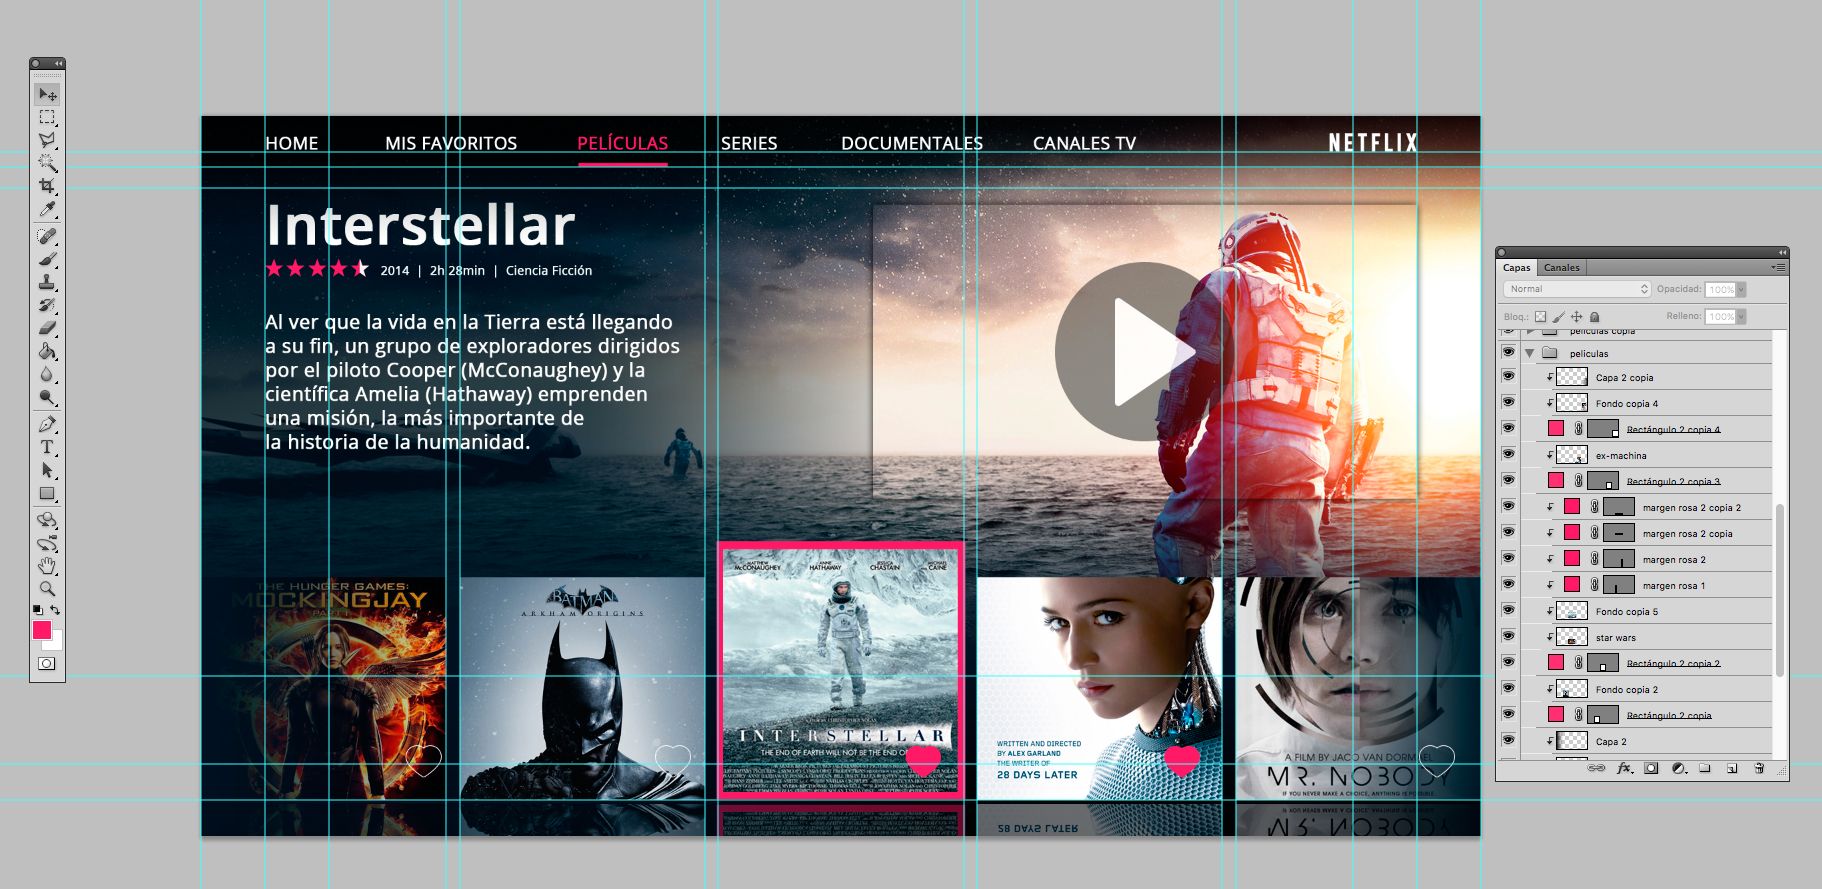Collapse the Layers panel with double arrows

[x=1782, y=253]
